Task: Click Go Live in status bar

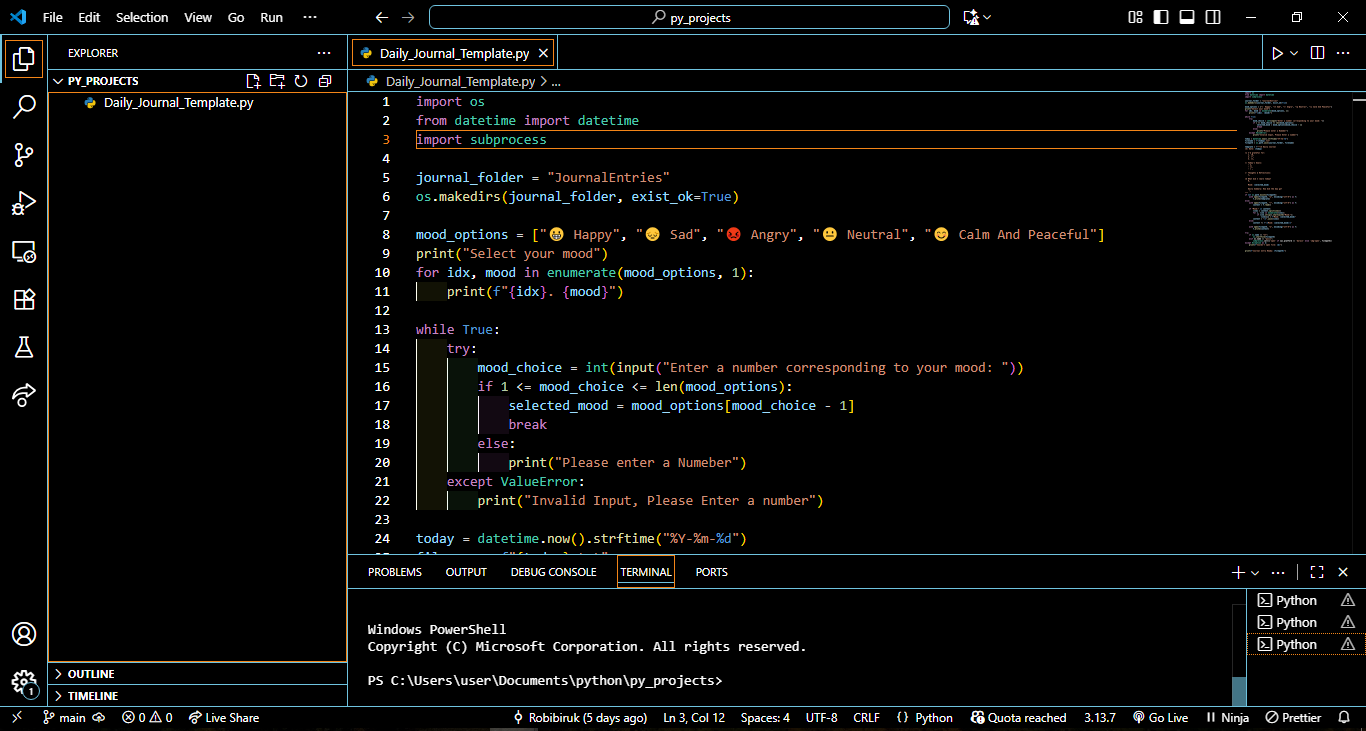Action: [x=1160, y=718]
